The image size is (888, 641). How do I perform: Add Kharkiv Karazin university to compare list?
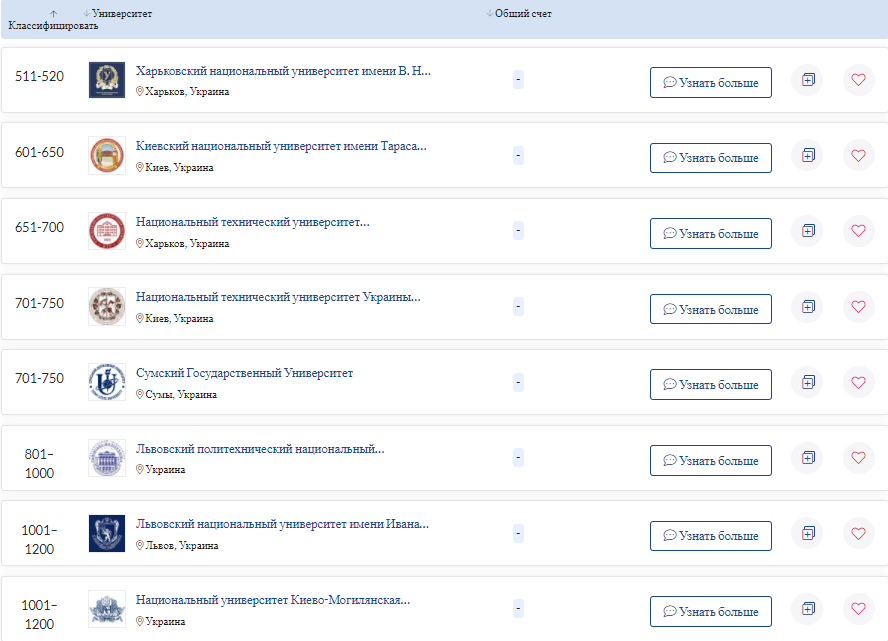coord(808,80)
